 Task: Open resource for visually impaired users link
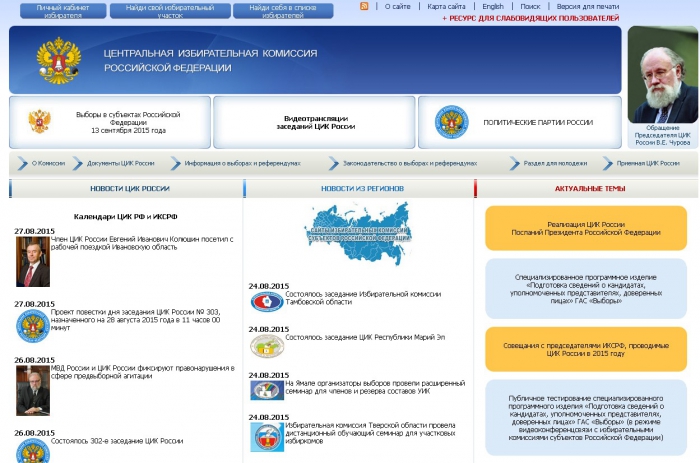coord(530,18)
